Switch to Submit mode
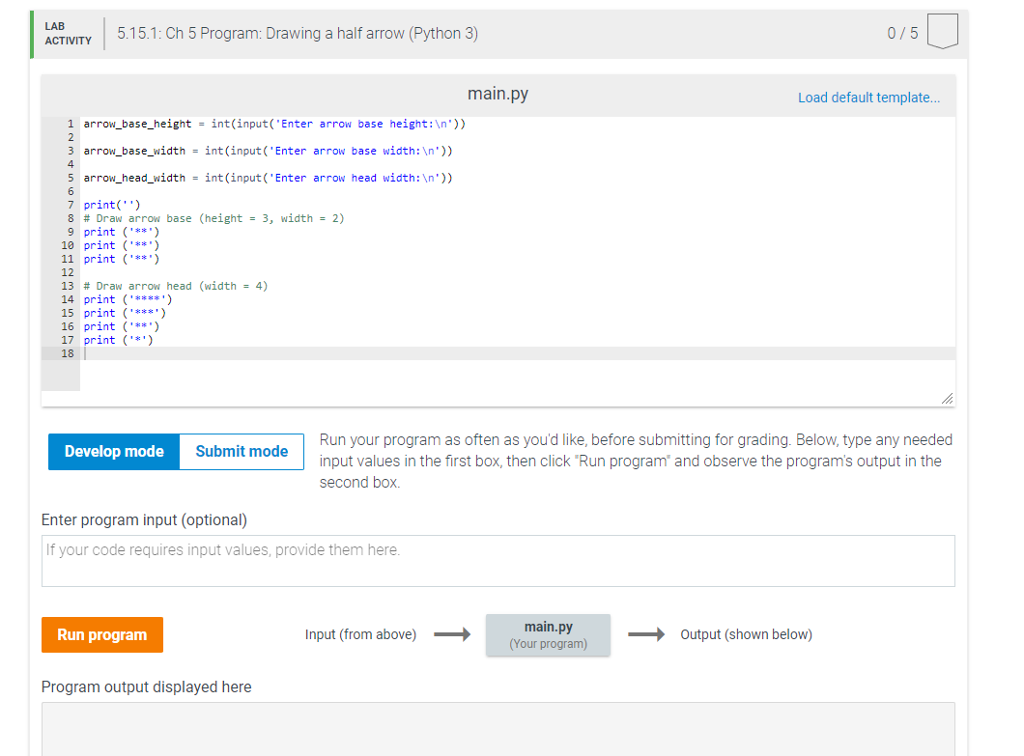1024x756 pixels. pos(241,451)
